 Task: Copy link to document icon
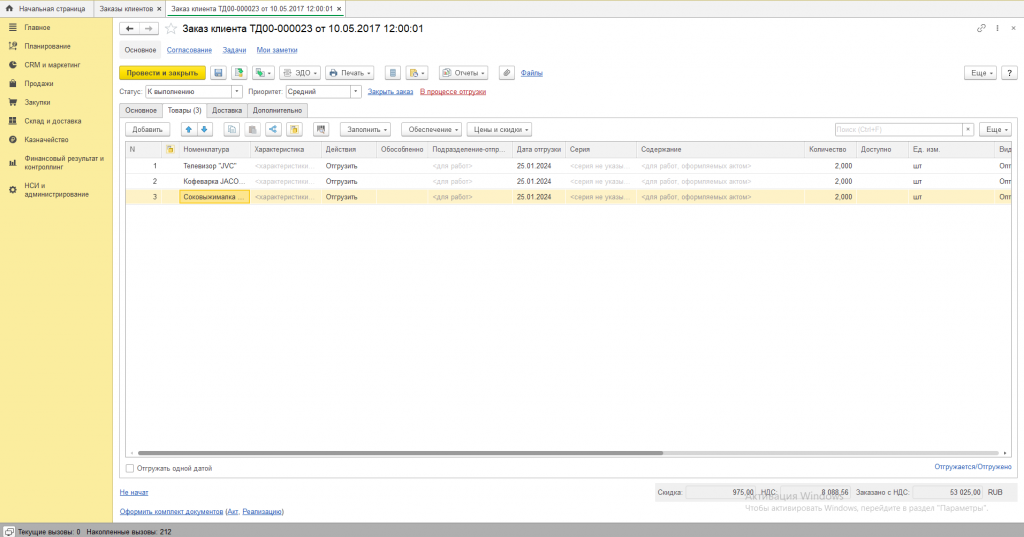point(981,28)
